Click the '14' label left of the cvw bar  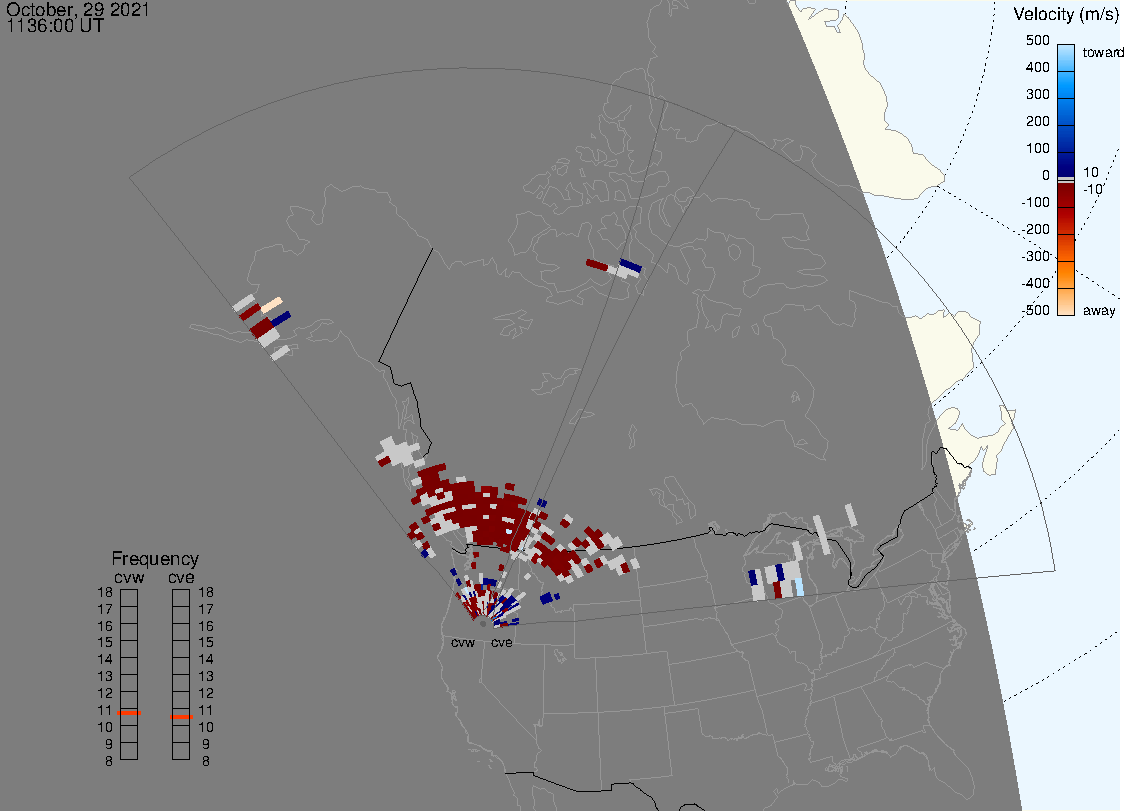click(105, 660)
